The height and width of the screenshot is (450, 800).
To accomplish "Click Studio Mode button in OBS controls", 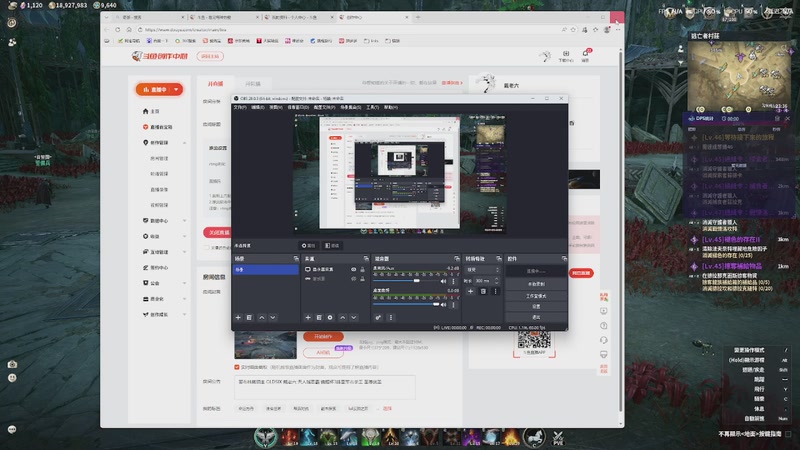I will click(x=536, y=296).
